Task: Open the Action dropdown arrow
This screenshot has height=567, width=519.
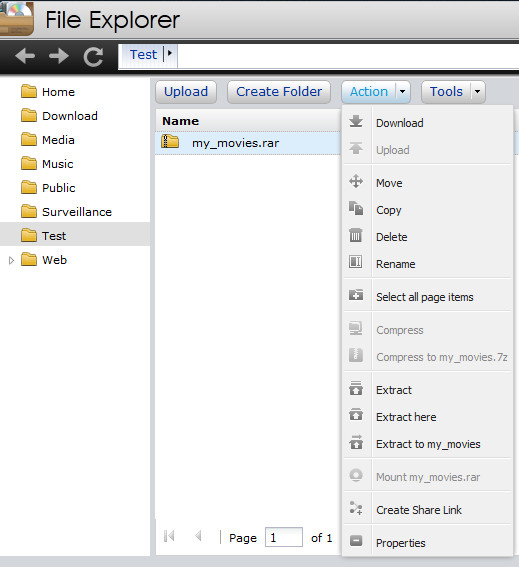Action: click(403, 92)
